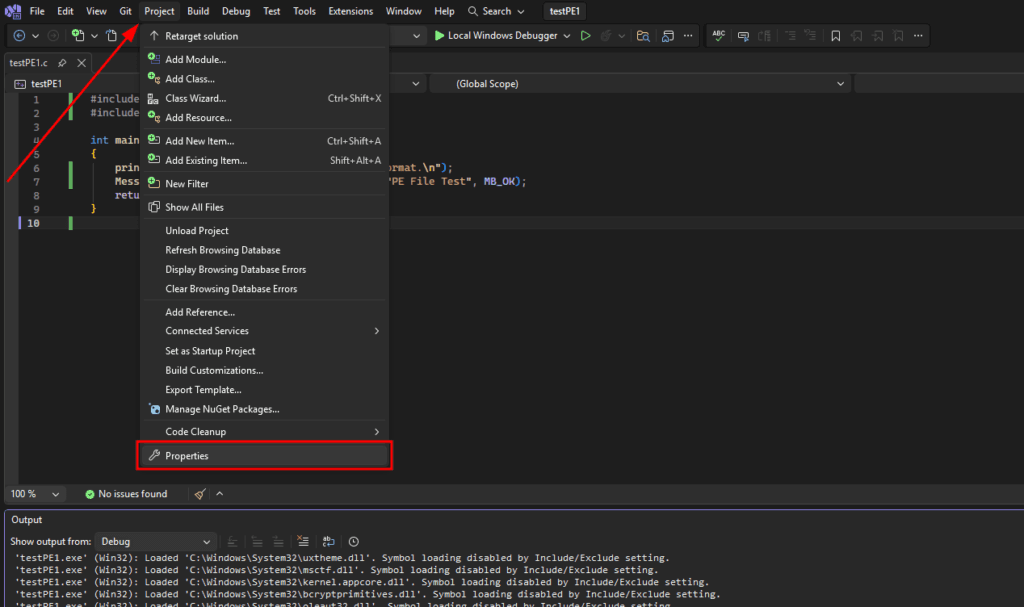
Task: Click the code cleanup broom icon
Action: [x=200, y=494]
